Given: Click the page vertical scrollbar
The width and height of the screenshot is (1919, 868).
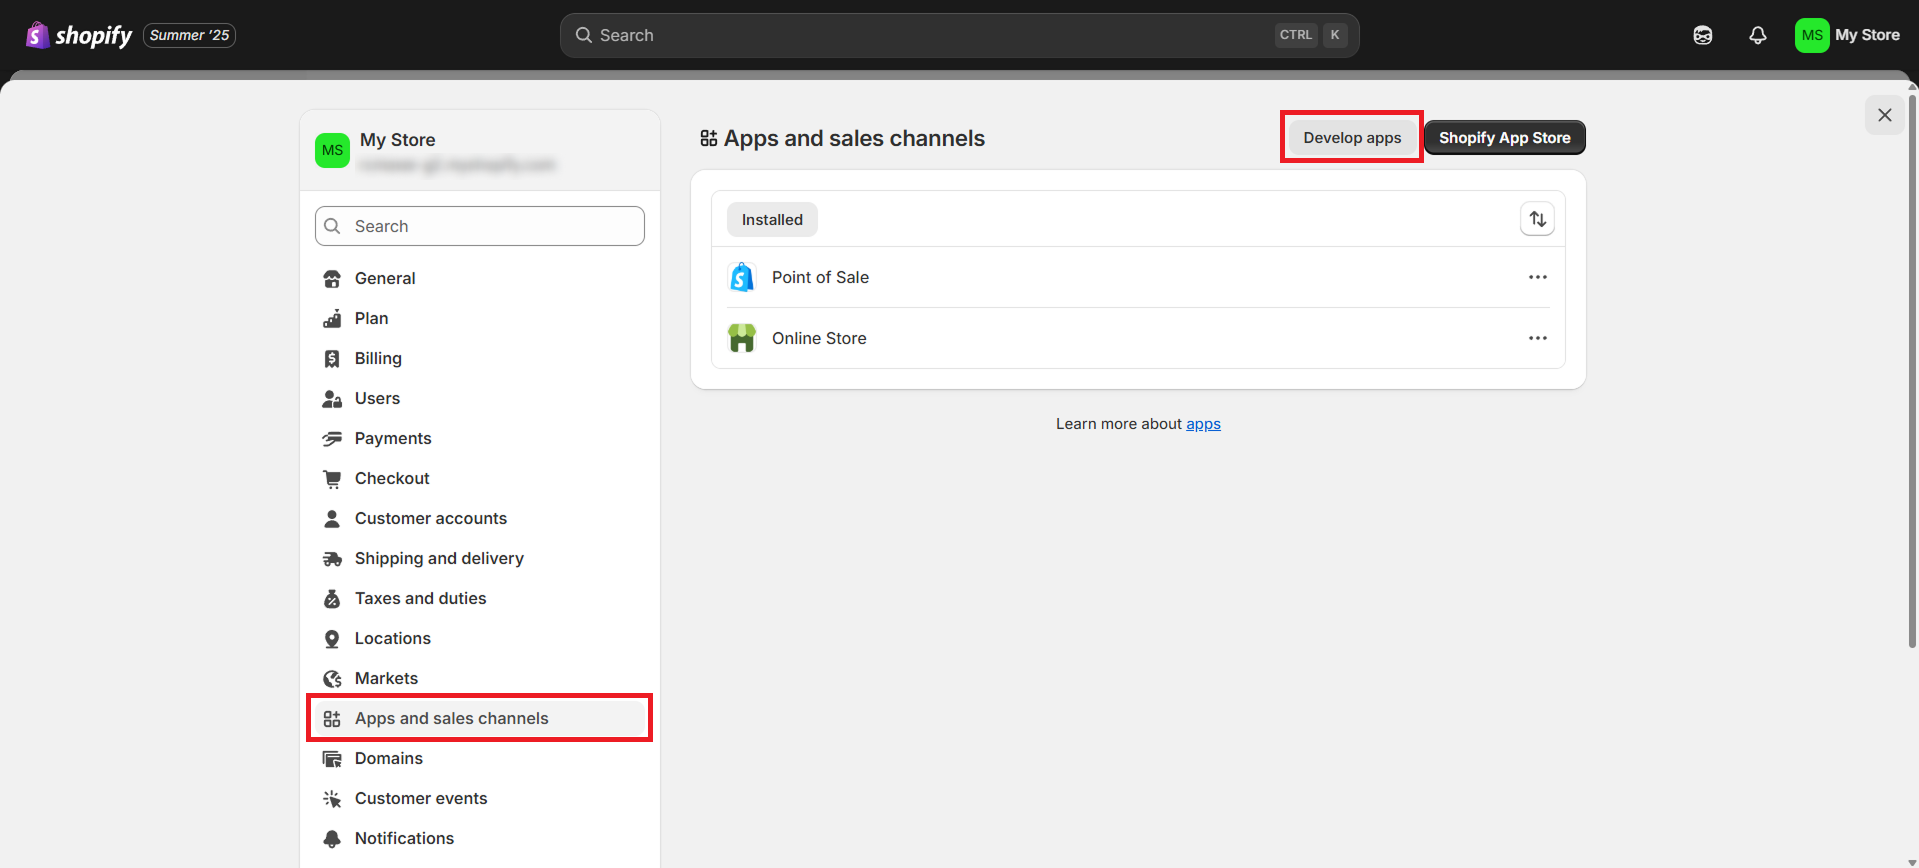Looking at the screenshot, I should click(1913, 370).
